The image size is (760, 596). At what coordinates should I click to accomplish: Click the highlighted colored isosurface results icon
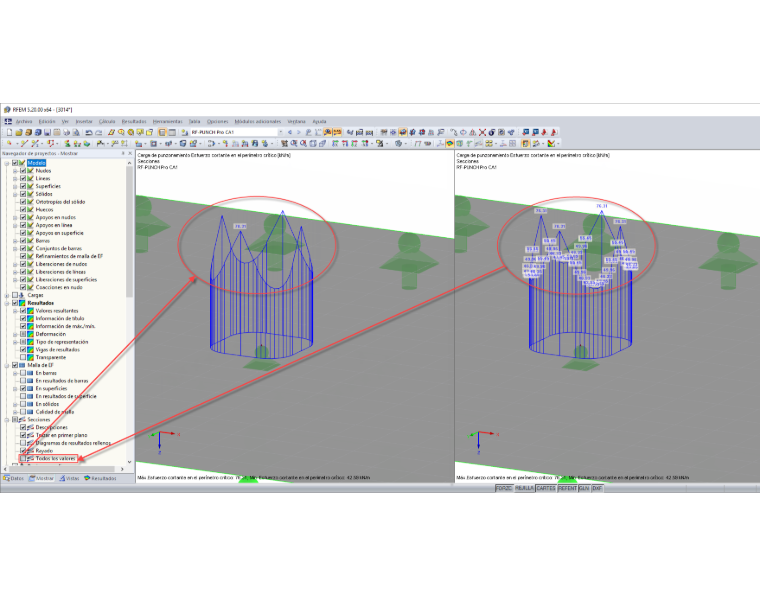(x=449, y=143)
